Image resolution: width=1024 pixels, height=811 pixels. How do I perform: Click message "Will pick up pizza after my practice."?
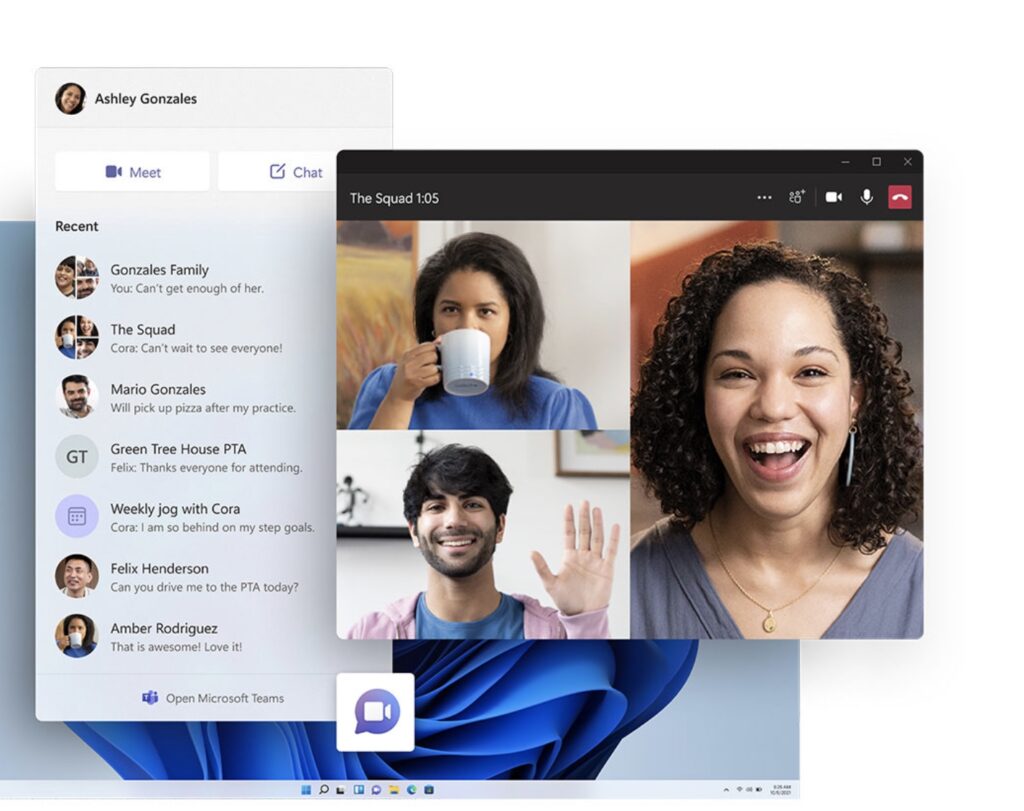coord(202,408)
